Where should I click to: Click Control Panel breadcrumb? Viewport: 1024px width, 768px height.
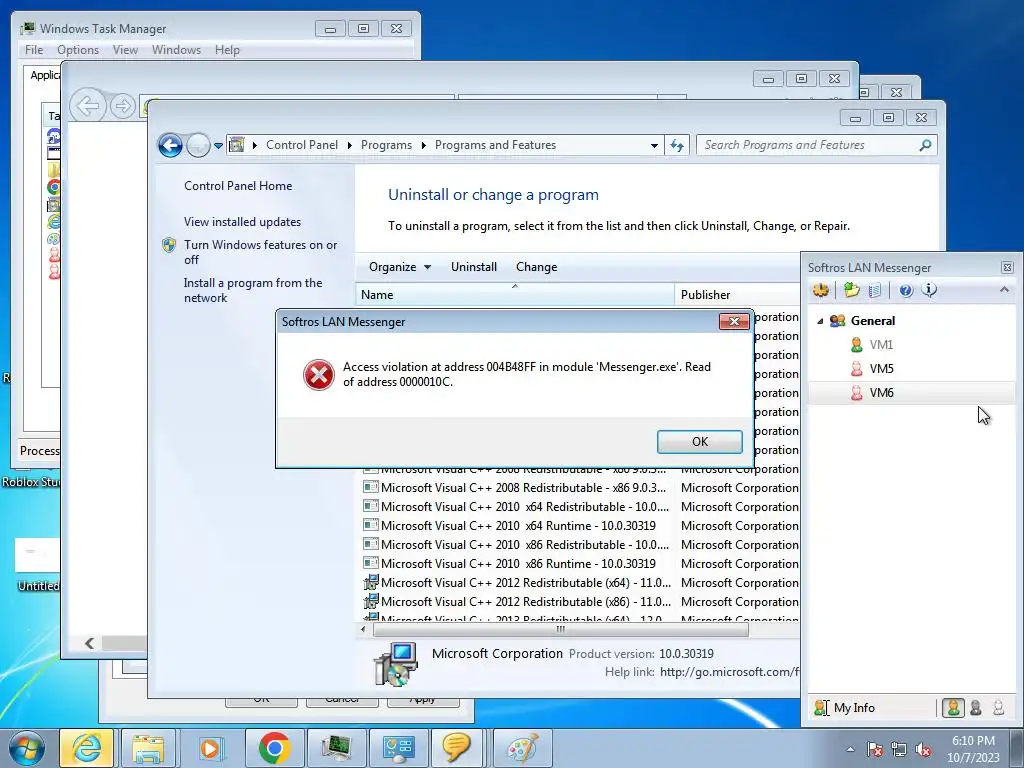click(302, 145)
